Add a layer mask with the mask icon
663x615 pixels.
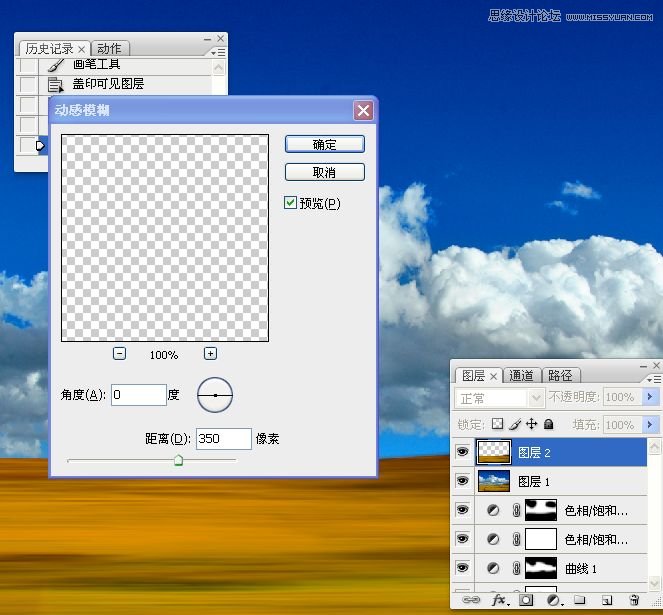(526, 600)
